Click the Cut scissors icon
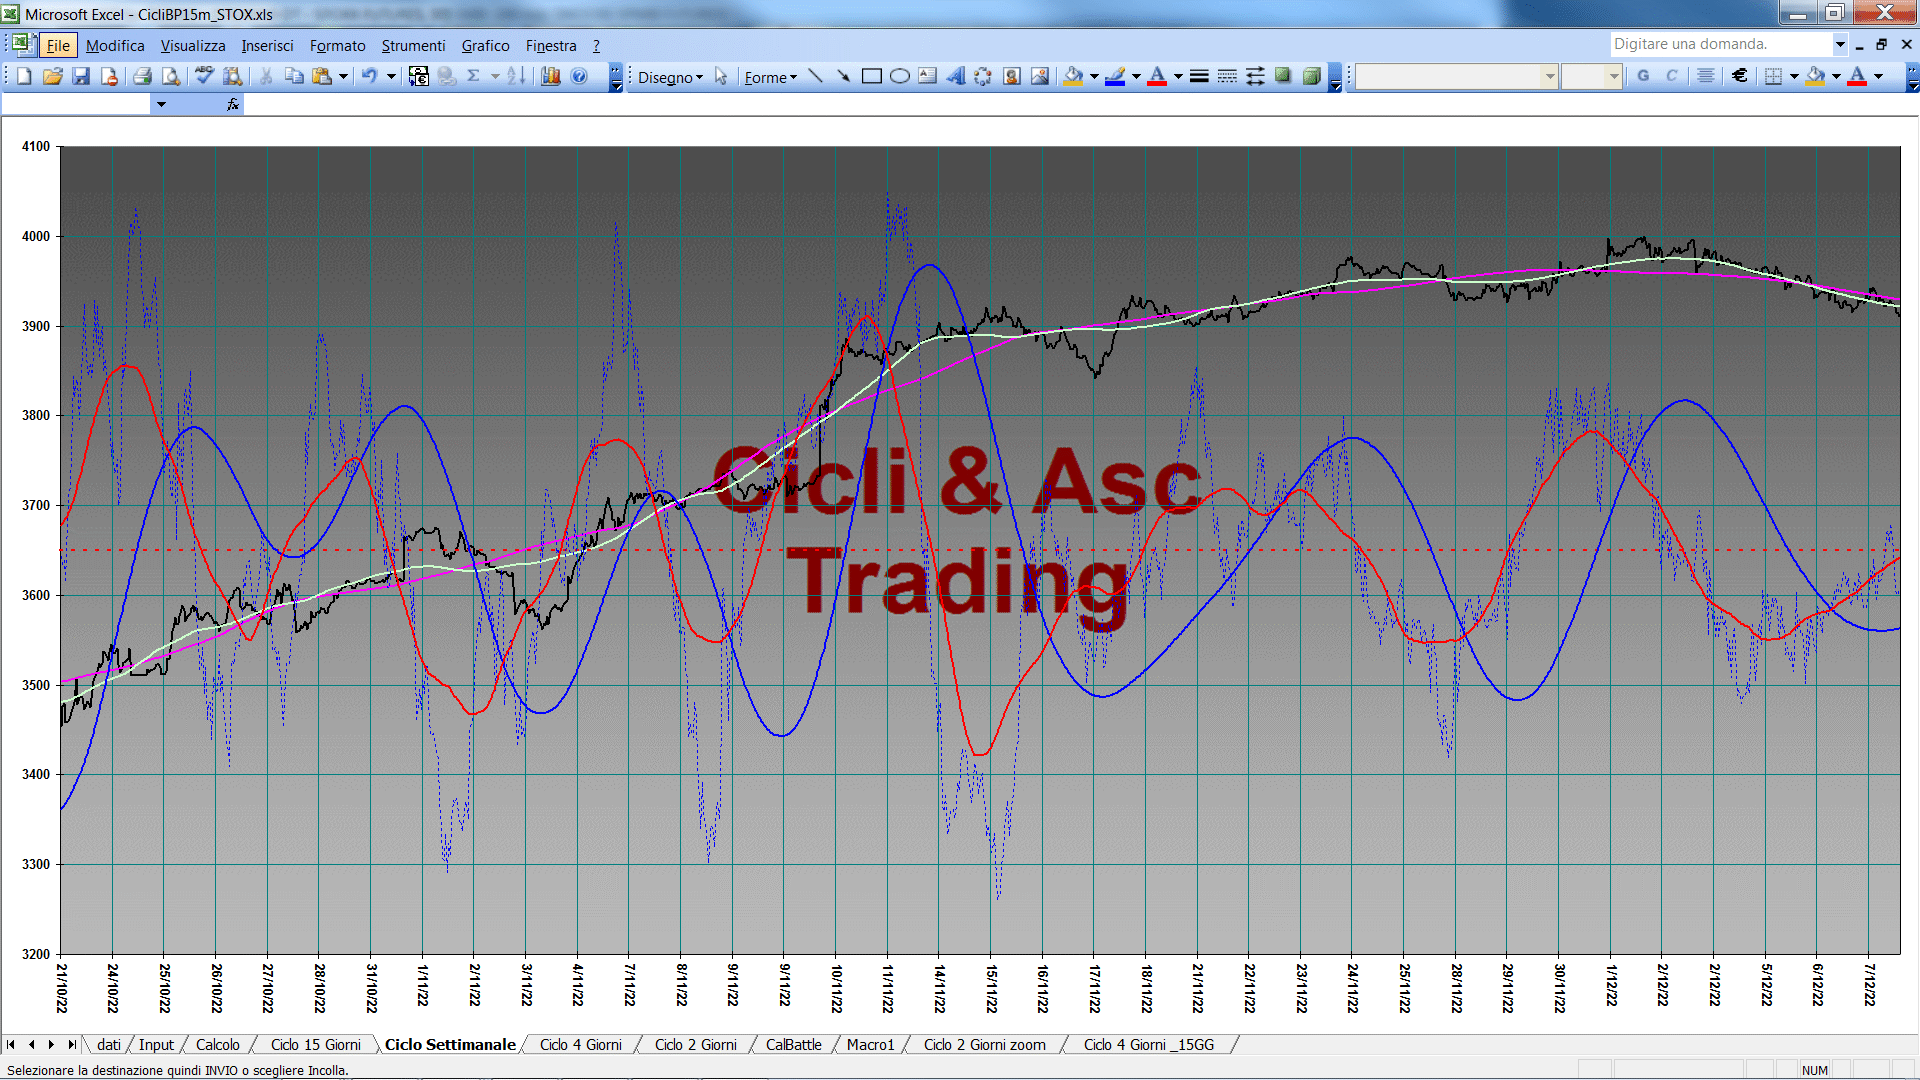Image resolution: width=1920 pixels, height=1080 pixels. tap(266, 76)
